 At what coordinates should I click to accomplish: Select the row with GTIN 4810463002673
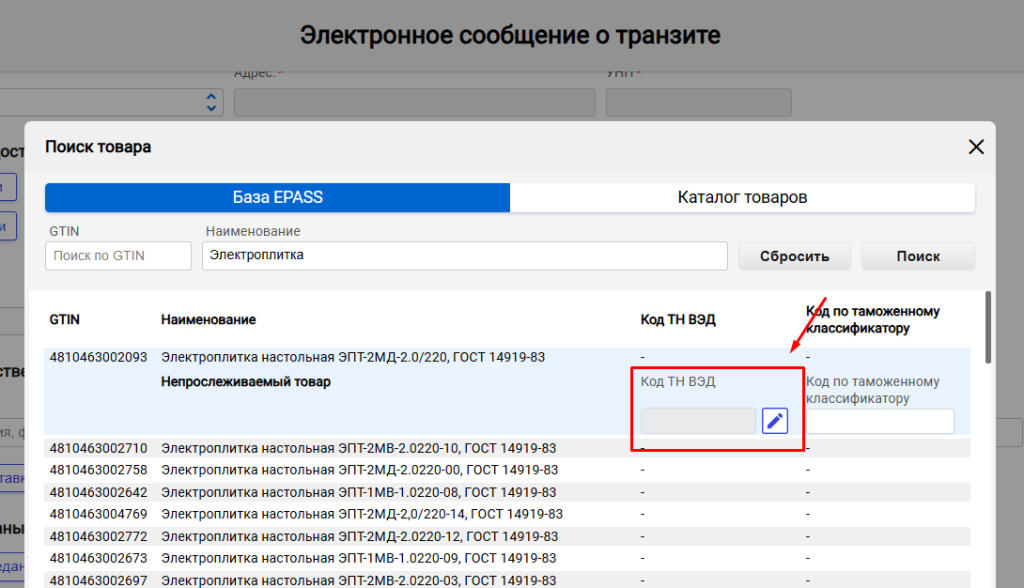click(98, 558)
